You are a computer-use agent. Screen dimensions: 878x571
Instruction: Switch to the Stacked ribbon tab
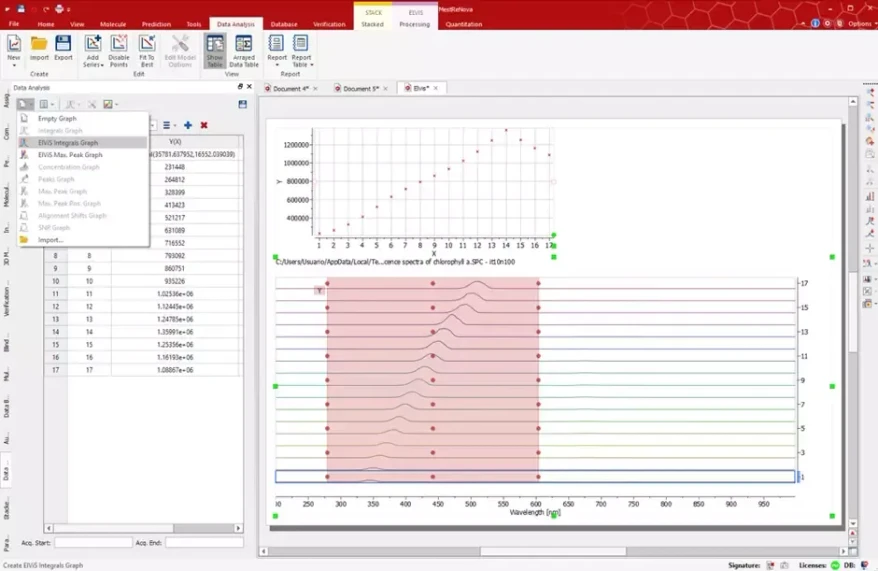372,24
